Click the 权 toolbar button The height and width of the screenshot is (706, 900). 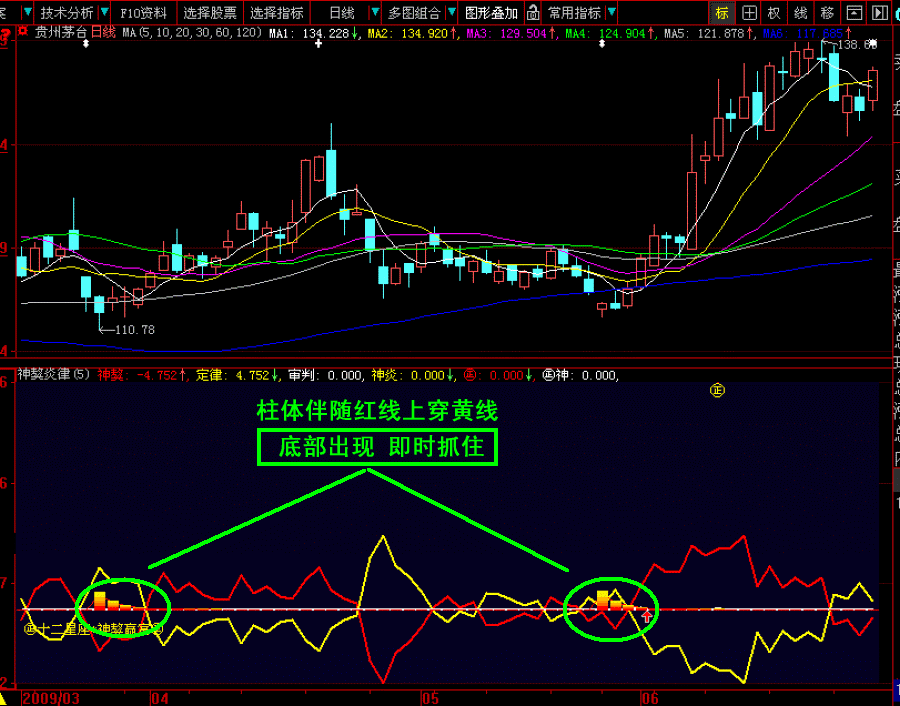(774, 13)
